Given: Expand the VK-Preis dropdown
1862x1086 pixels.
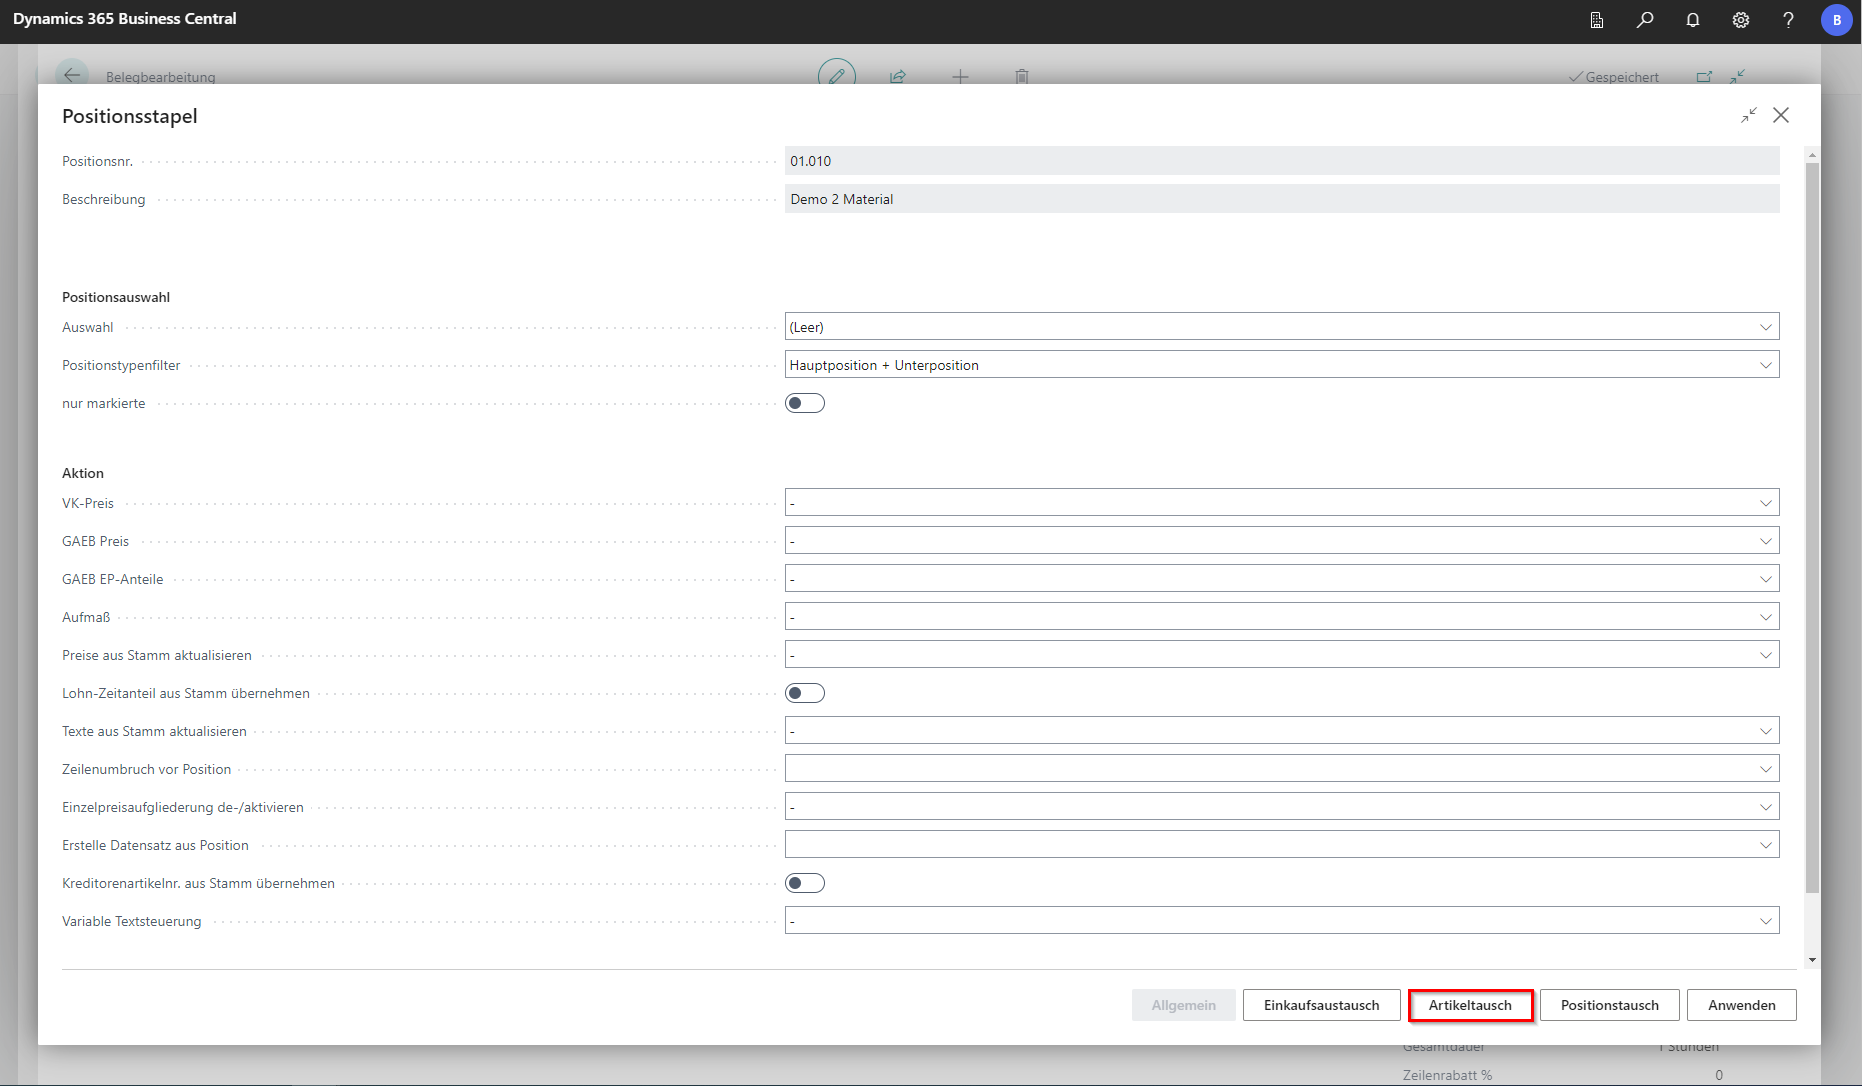Looking at the screenshot, I should point(1281,503).
